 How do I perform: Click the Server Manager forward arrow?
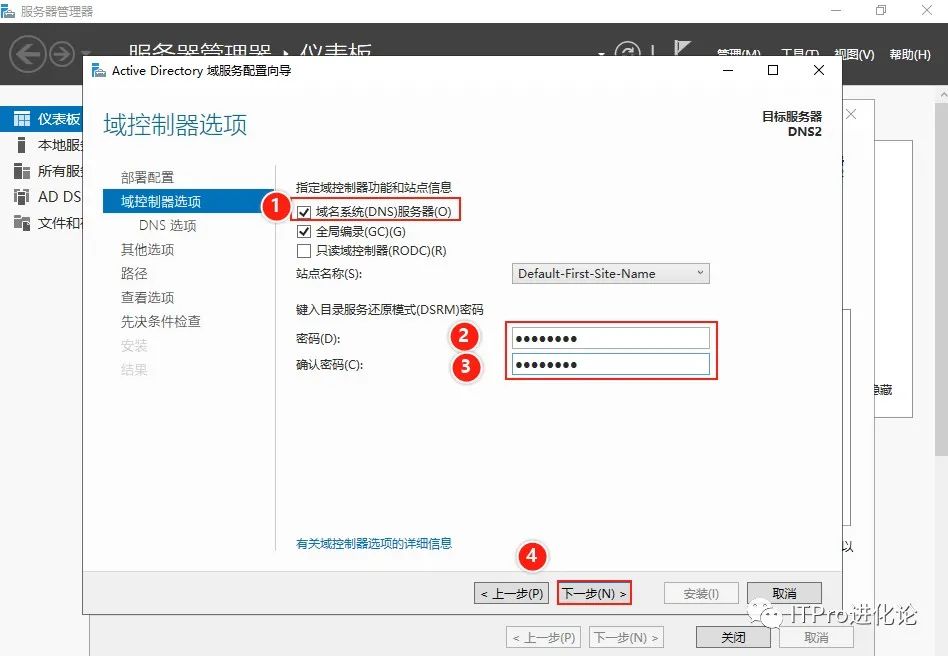tap(62, 54)
